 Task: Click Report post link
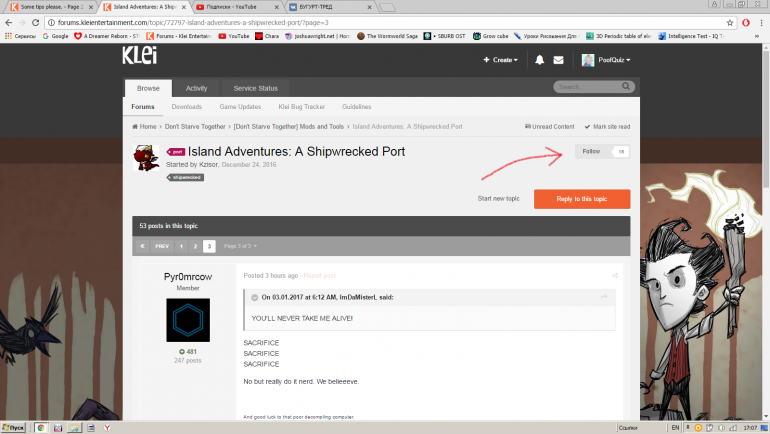point(320,275)
